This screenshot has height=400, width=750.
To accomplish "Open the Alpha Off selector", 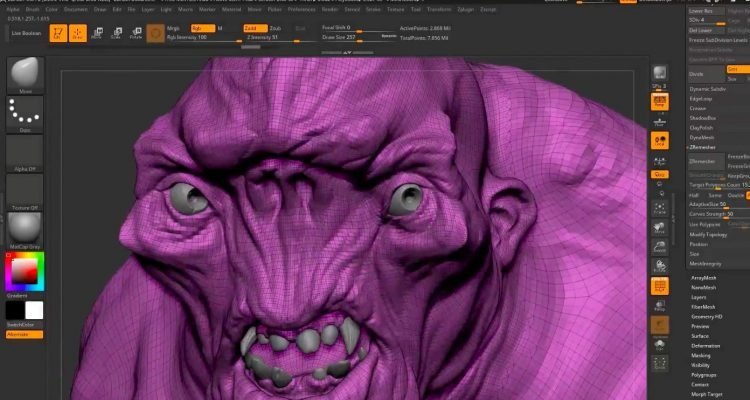I will coord(25,153).
